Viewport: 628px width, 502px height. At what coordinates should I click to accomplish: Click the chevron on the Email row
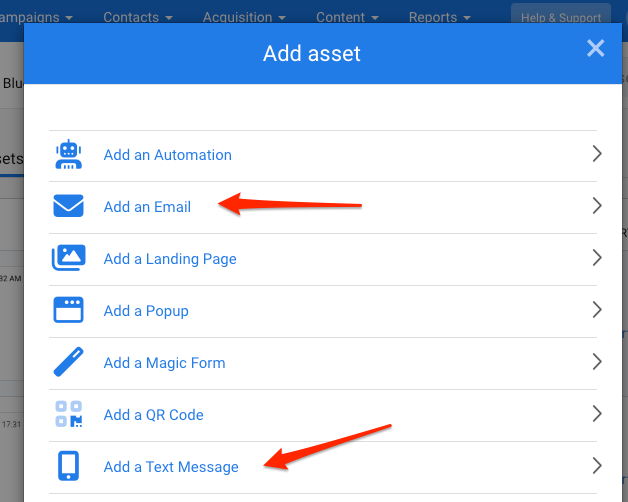coord(597,206)
